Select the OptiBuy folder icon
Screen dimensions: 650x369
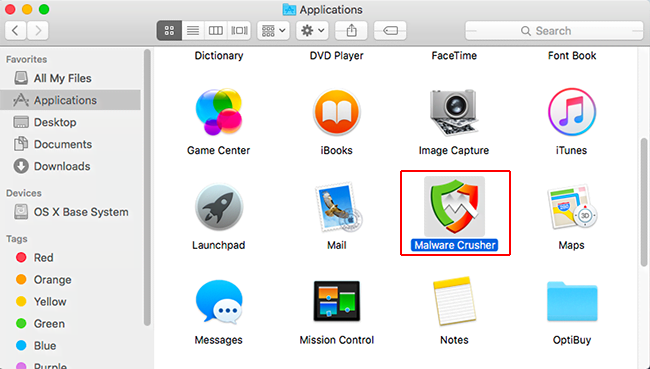[x=572, y=301]
